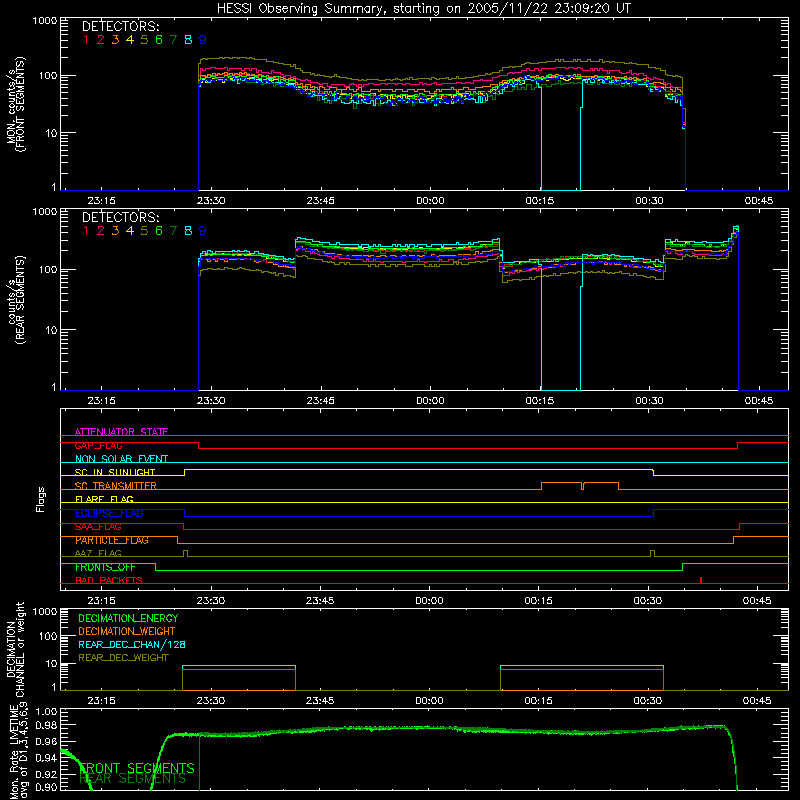The width and height of the screenshot is (800, 800).
Task: Click the ATTENUATOR_STATE flag label
Action: [x=121, y=432]
